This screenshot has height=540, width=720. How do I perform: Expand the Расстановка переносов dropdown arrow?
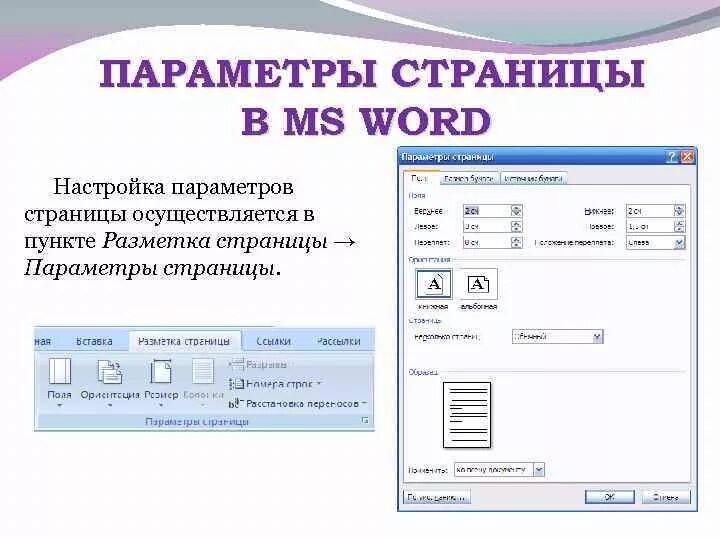[x=364, y=404]
